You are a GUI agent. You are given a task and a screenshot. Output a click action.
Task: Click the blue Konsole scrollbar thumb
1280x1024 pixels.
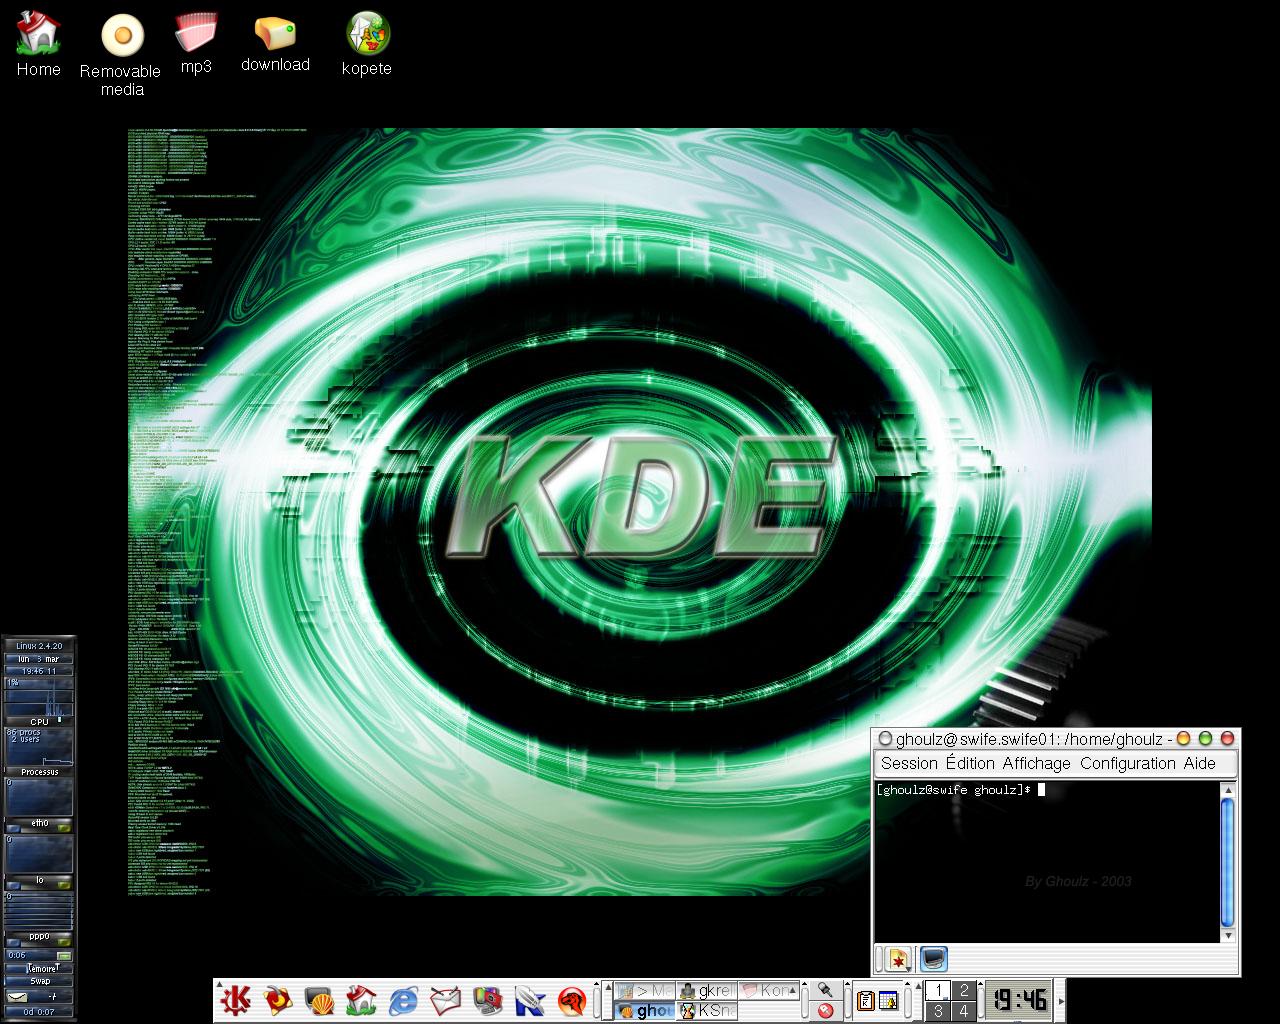(1228, 862)
